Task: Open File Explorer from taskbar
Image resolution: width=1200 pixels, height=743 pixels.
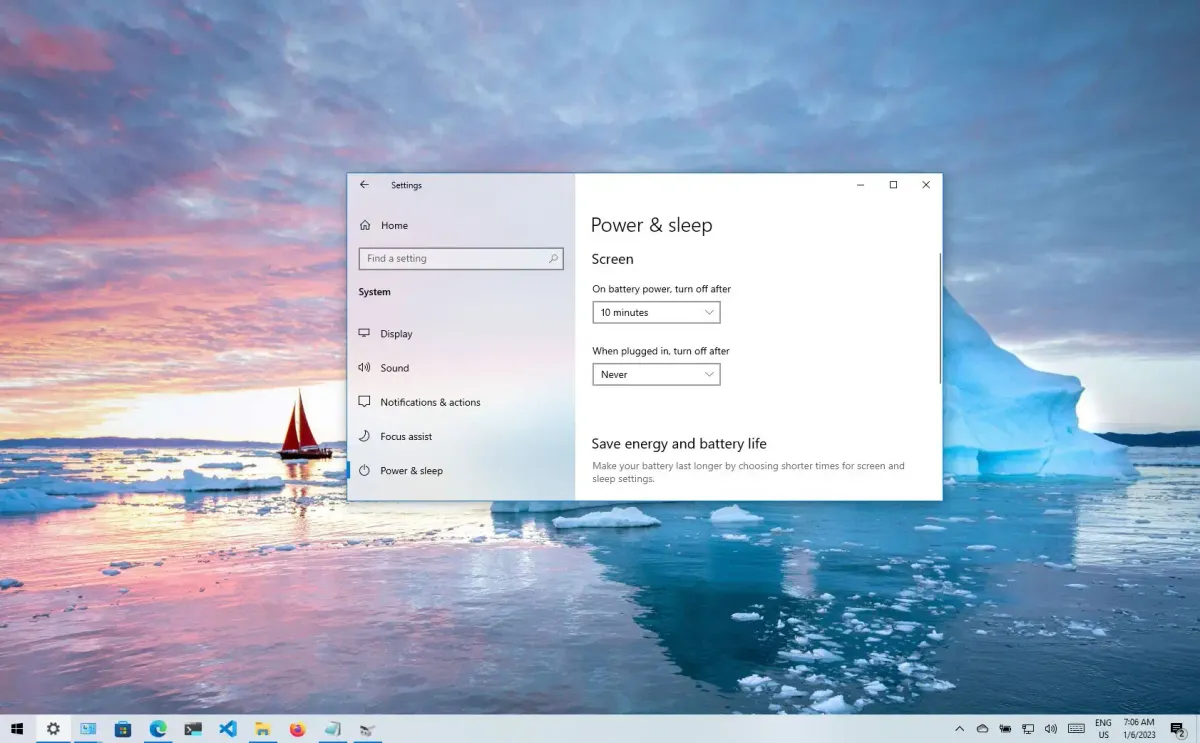Action: pyautogui.click(x=263, y=729)
